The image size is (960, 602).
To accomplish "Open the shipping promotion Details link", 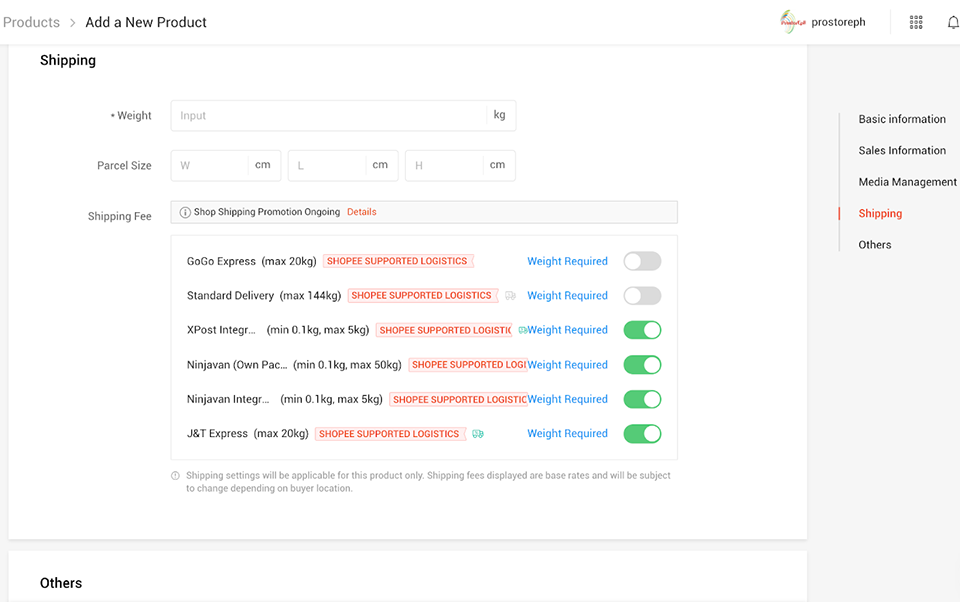I will [x=361, y=212].
